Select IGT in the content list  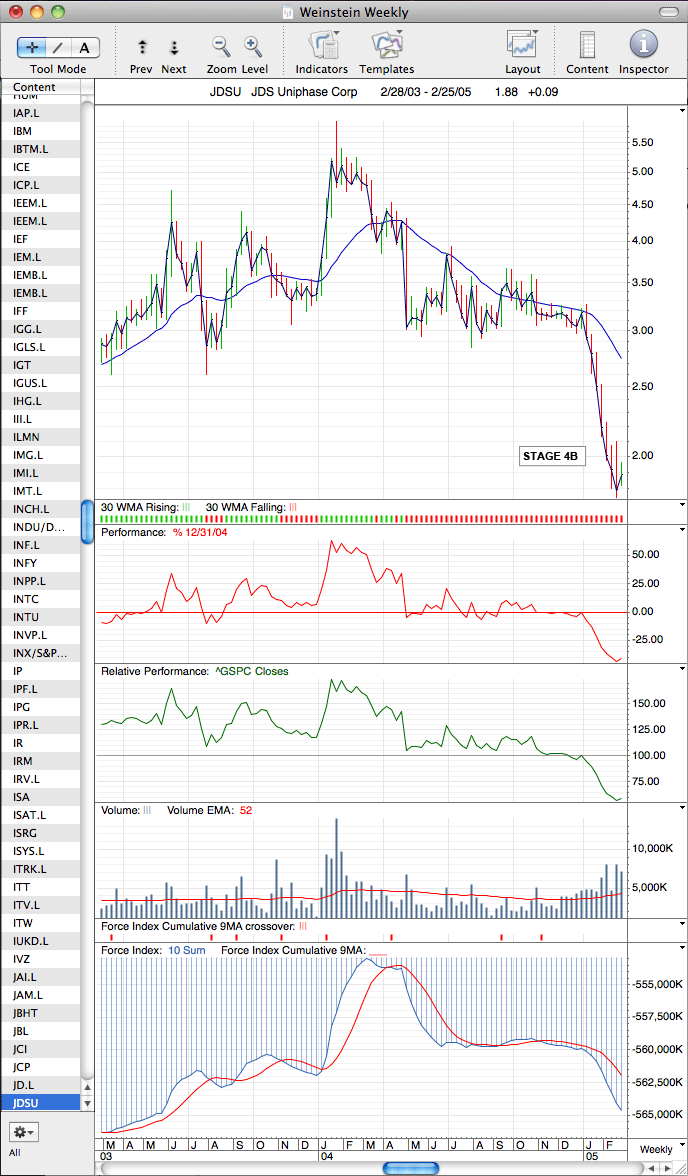pyautogui.click(x=40, y=364)
